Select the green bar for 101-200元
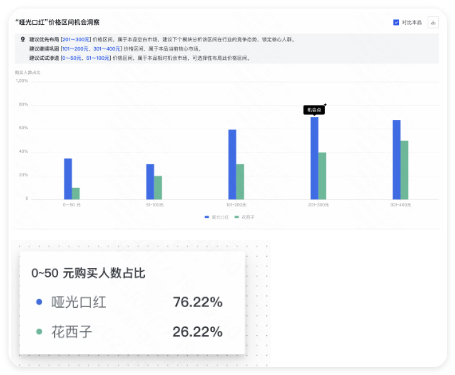Viewport: 455px width, 375px height. (240, 182)
